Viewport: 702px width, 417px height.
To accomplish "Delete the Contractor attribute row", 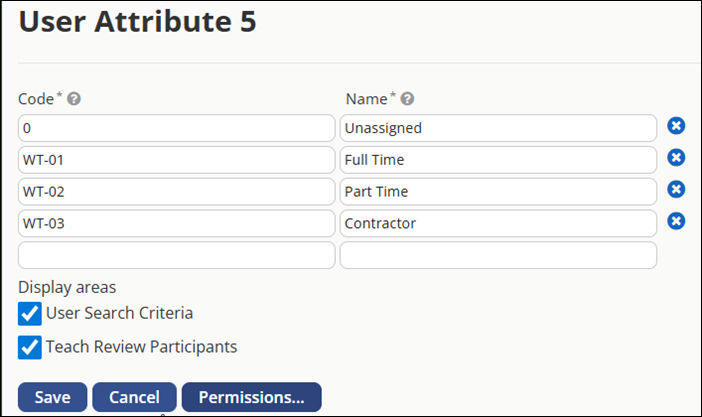I will point(676,221).
